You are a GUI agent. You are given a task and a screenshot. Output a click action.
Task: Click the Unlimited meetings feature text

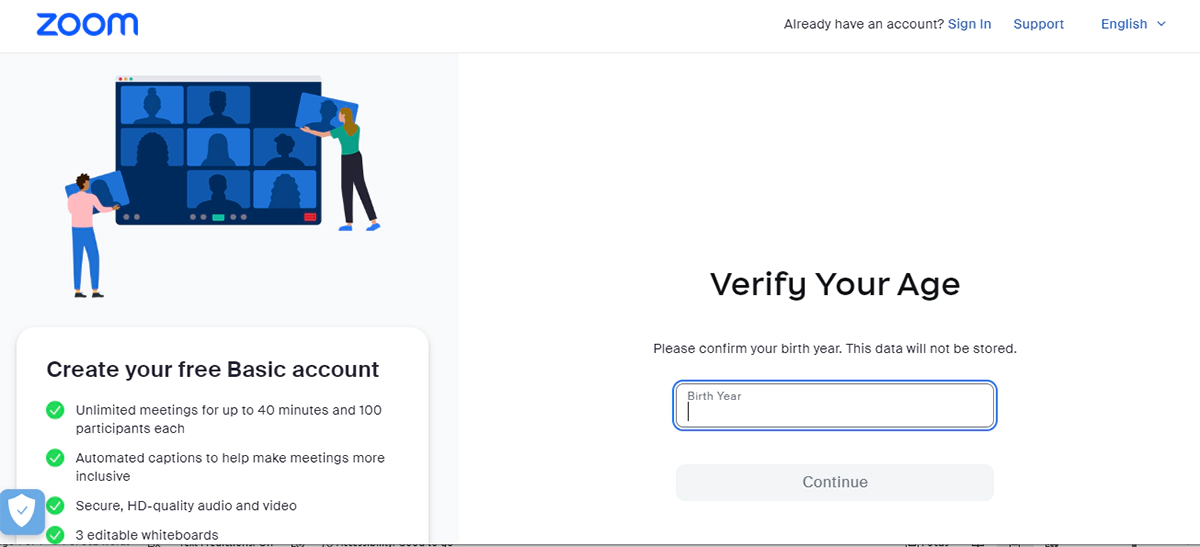(x=229, y=419)
